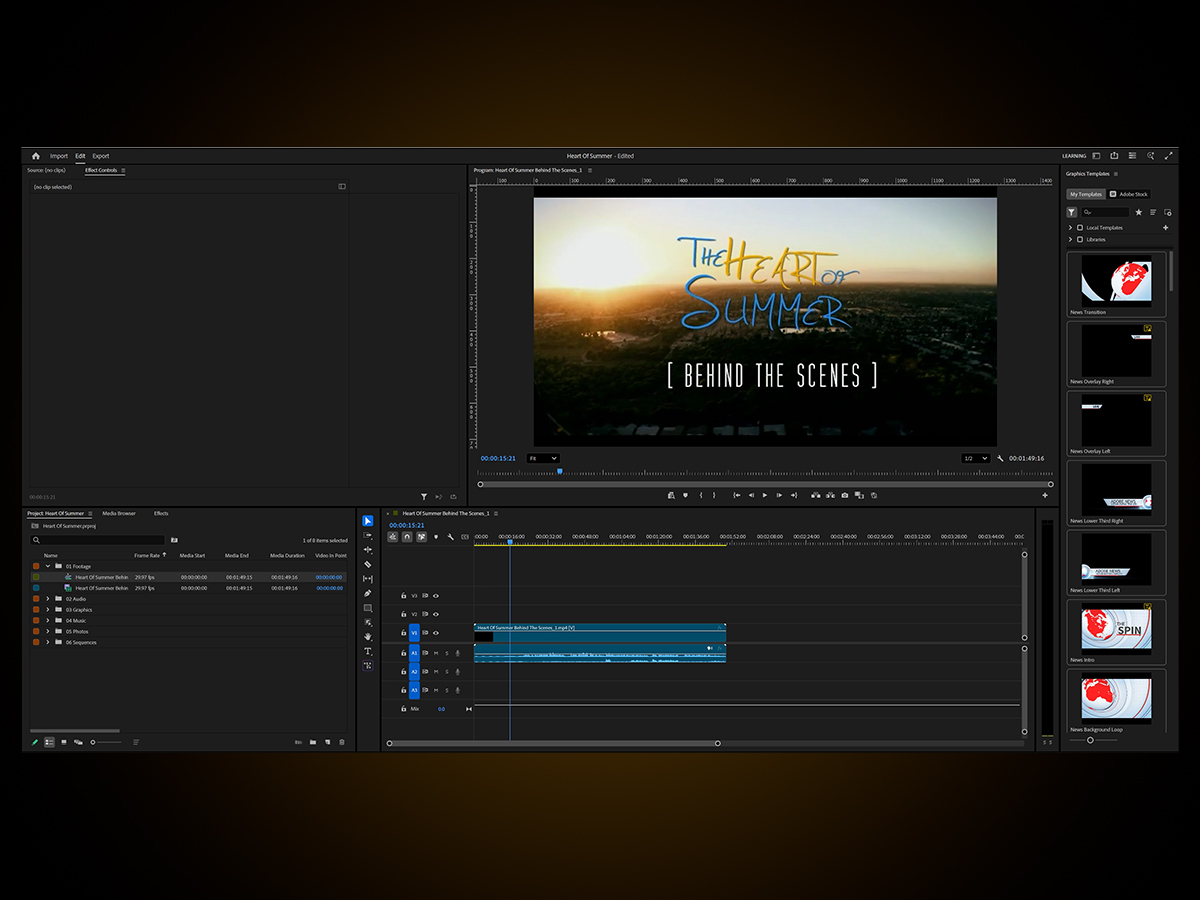
Task: Switch to the Media Browser tab
Action: 119,513
